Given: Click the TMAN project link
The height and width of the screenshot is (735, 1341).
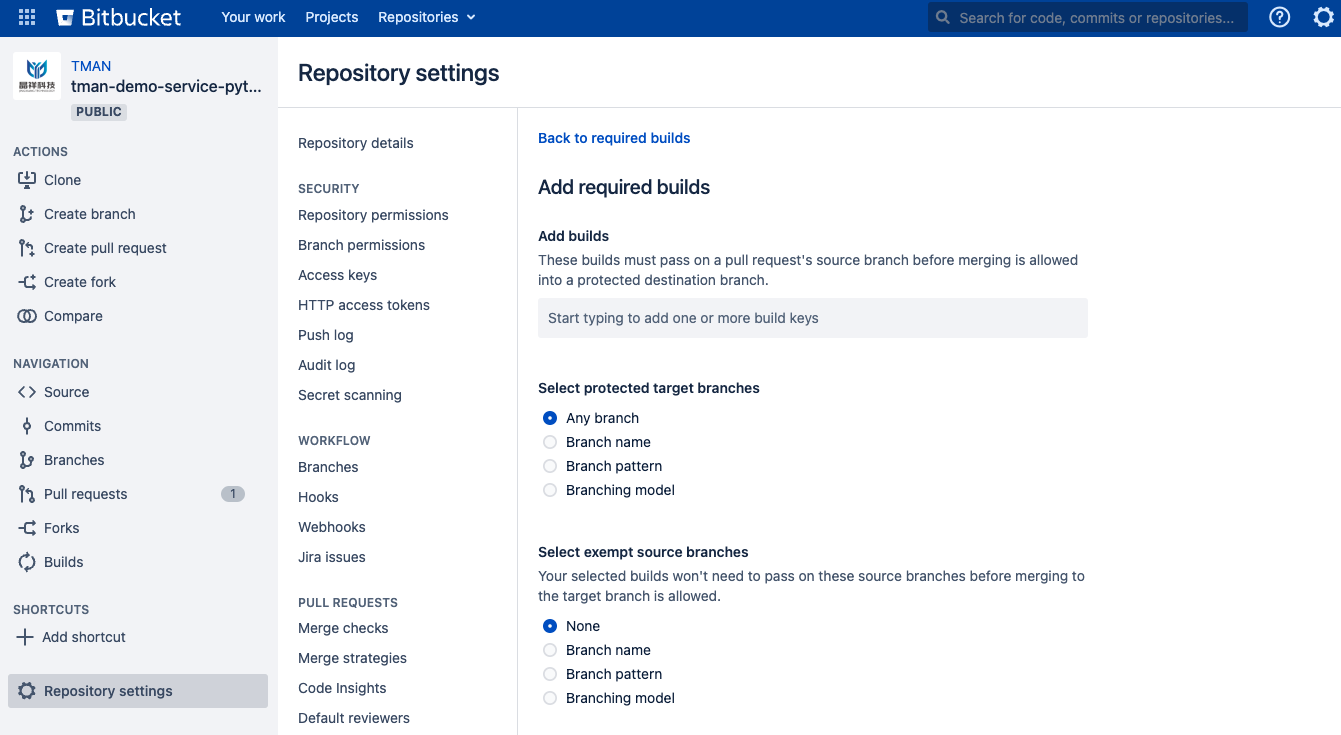Looking at the screenshot, I should [x=91, y=66].
